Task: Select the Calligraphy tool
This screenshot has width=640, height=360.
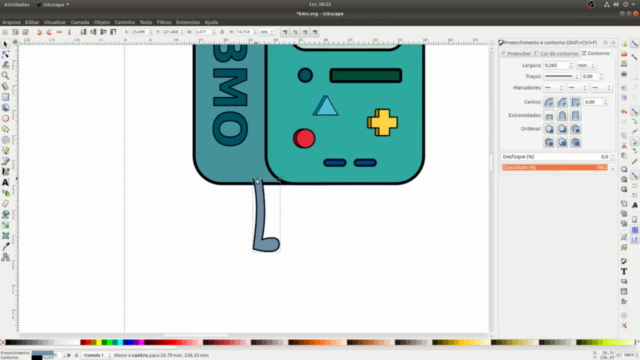Action: pos(5,172)
